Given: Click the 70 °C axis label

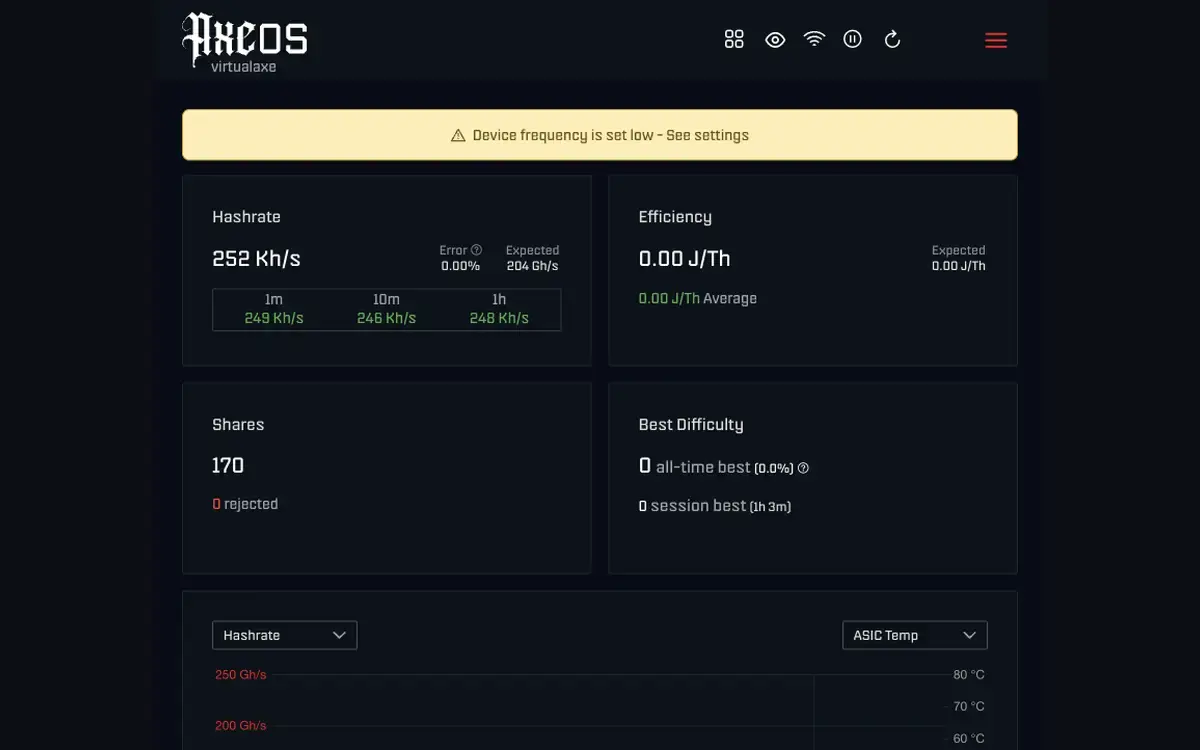Looking at the screenshot, I should 969,707.
